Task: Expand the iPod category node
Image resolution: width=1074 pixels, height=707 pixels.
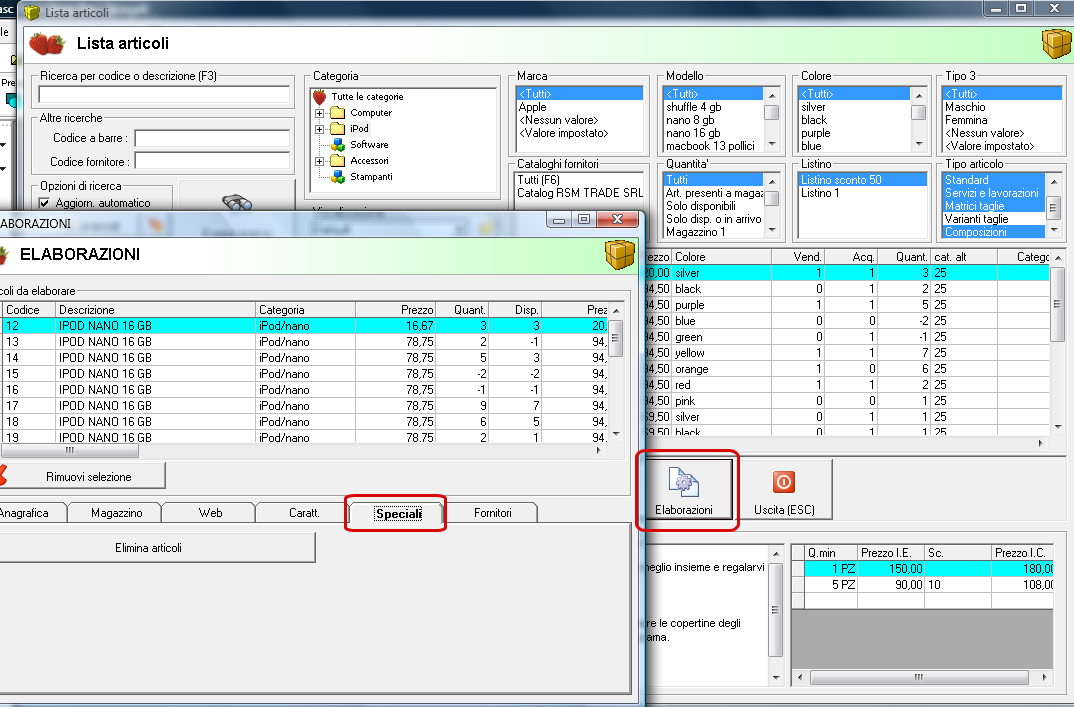Action: click(319, 129)
